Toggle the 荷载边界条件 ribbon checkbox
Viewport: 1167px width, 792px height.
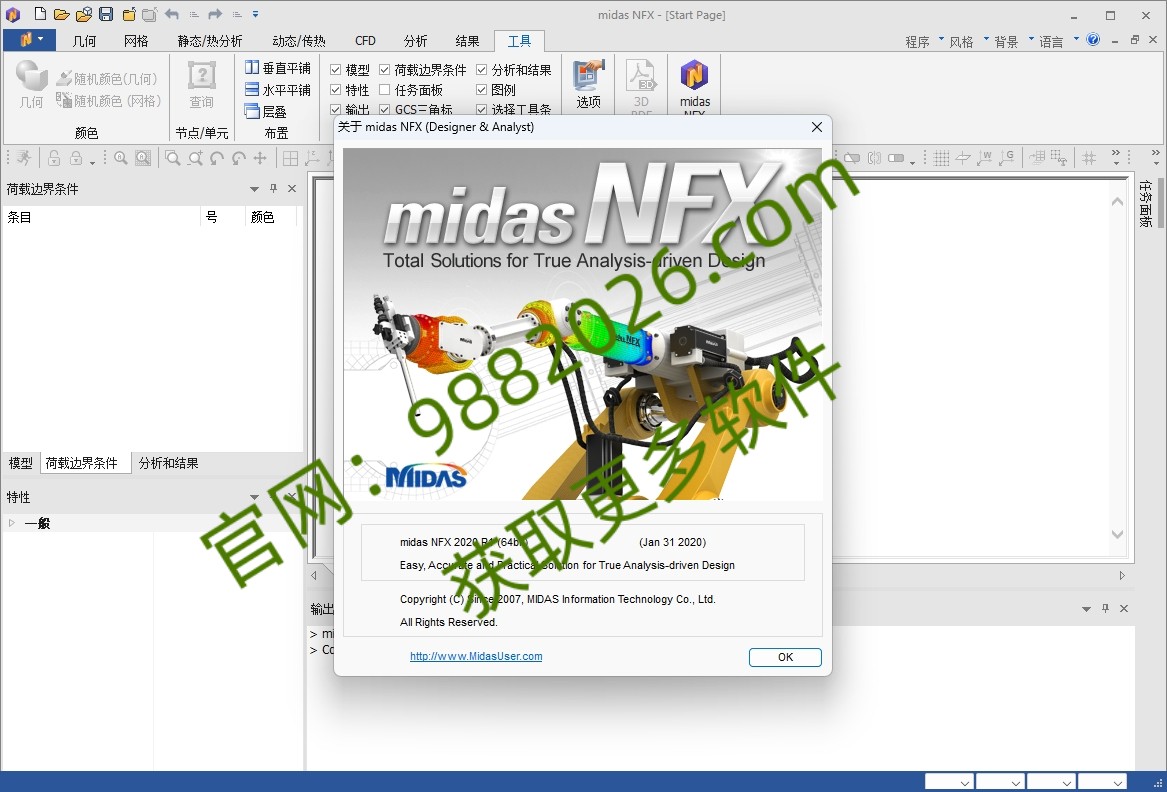[x=385, y=70]
